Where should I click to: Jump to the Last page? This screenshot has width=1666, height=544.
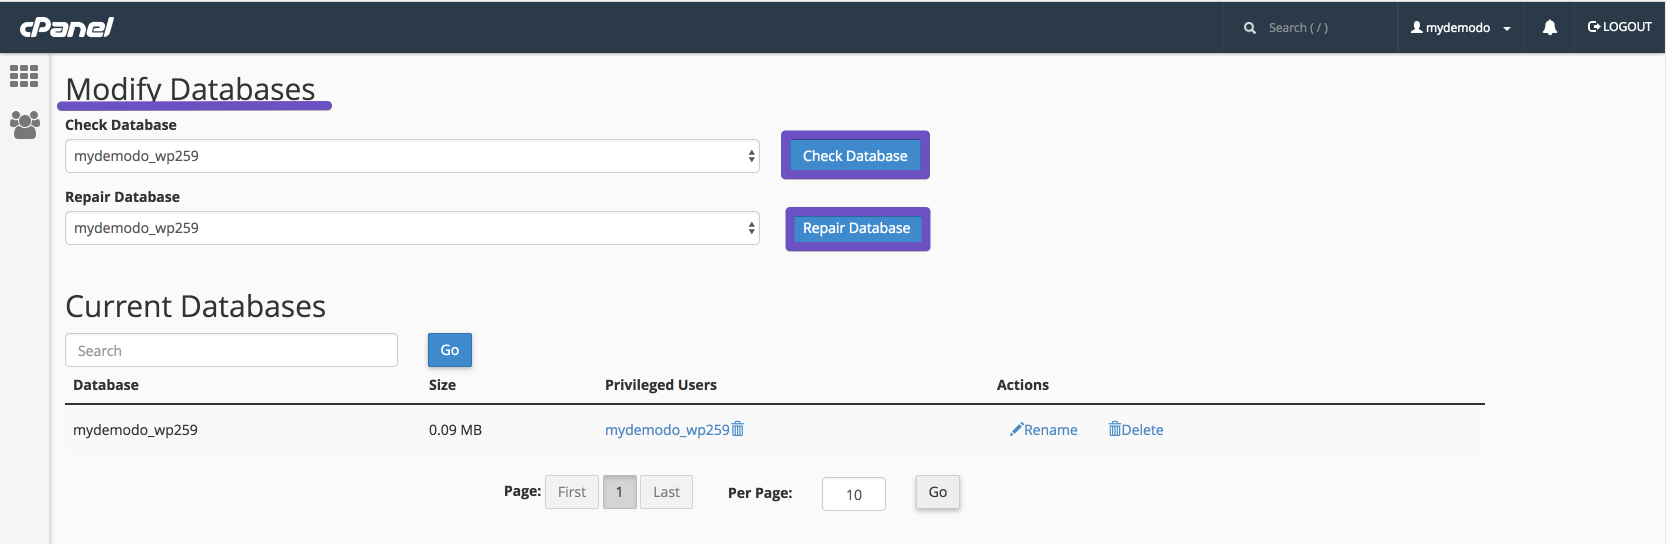point(666,492)
